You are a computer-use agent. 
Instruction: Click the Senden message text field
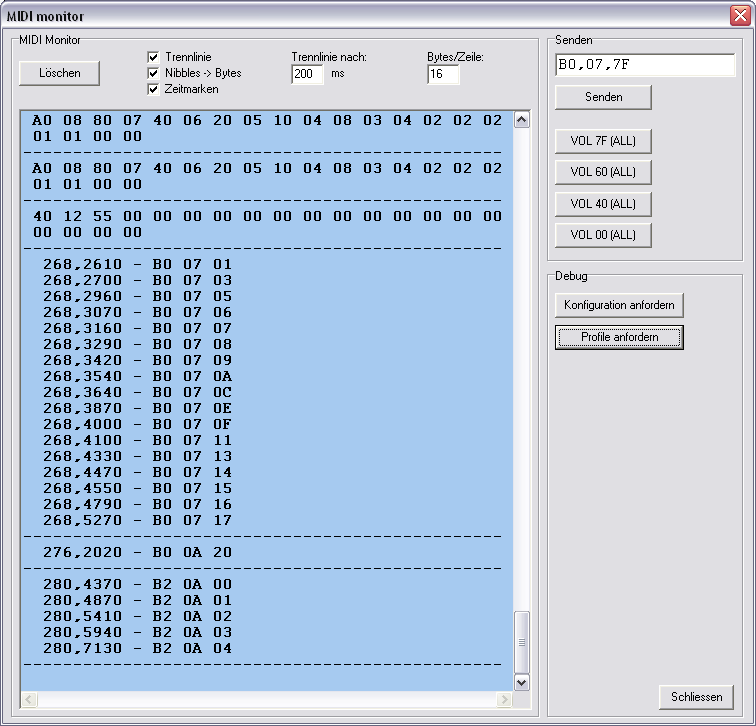(644, 65)
